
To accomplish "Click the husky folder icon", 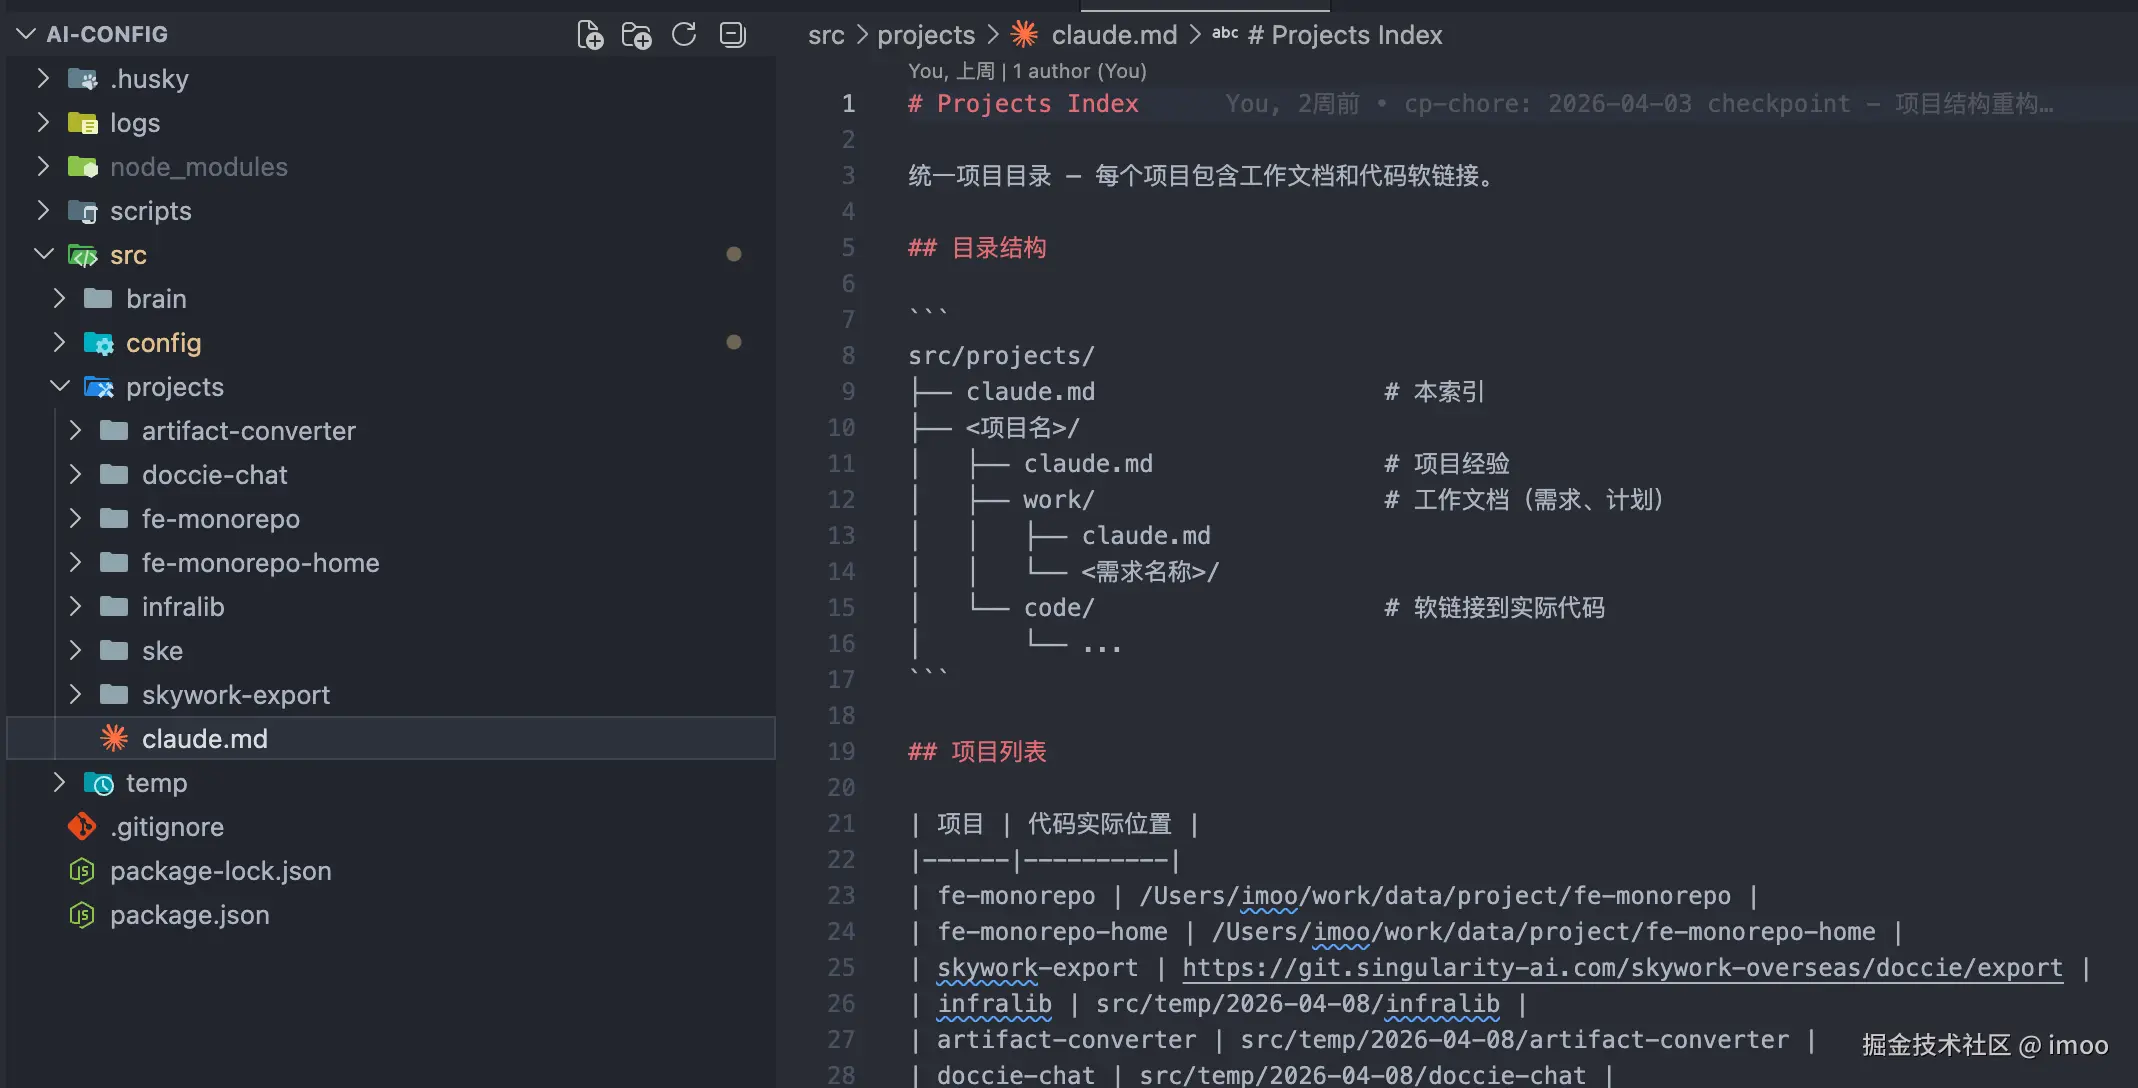I will point(82,79).
